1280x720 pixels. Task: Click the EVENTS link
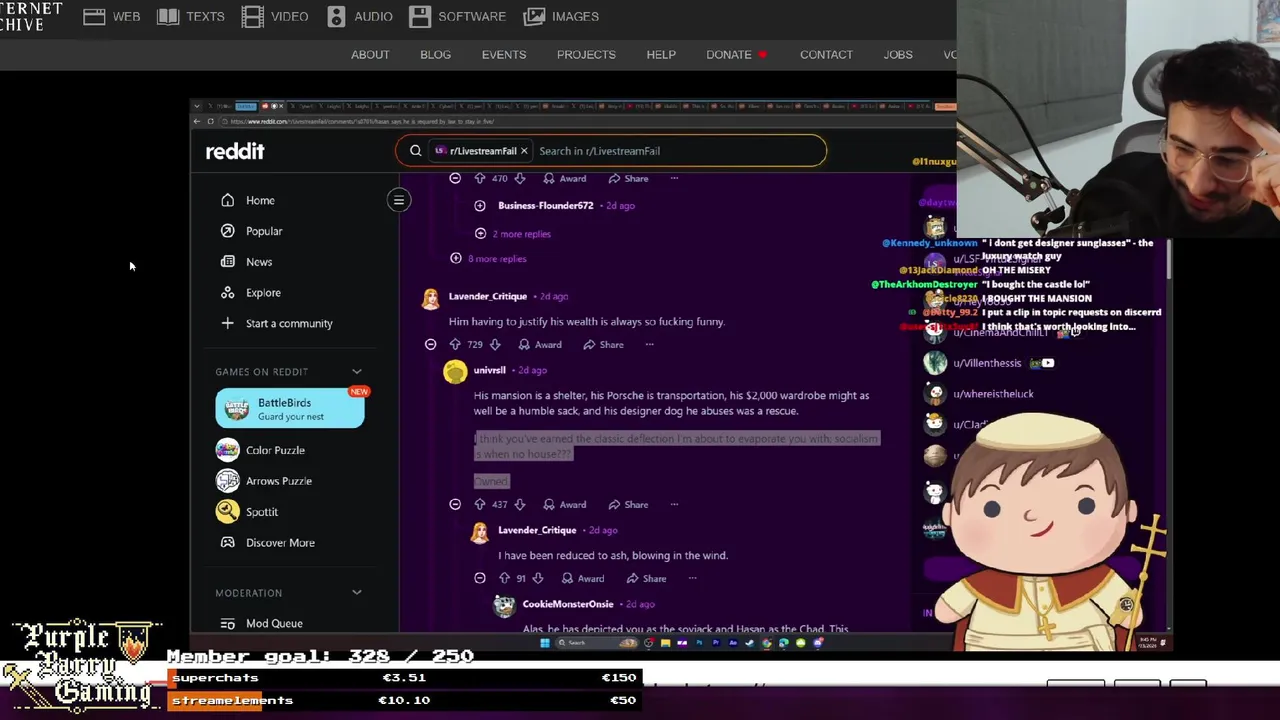click(x=503, y=55)
